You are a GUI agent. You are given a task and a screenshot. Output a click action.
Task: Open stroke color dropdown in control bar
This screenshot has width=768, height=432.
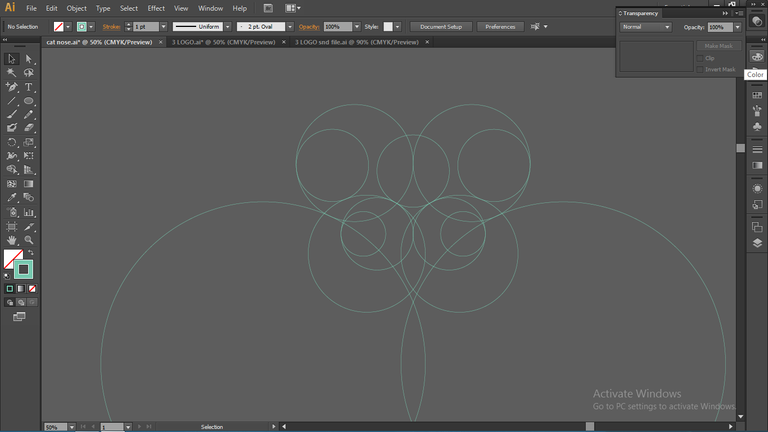92,27
